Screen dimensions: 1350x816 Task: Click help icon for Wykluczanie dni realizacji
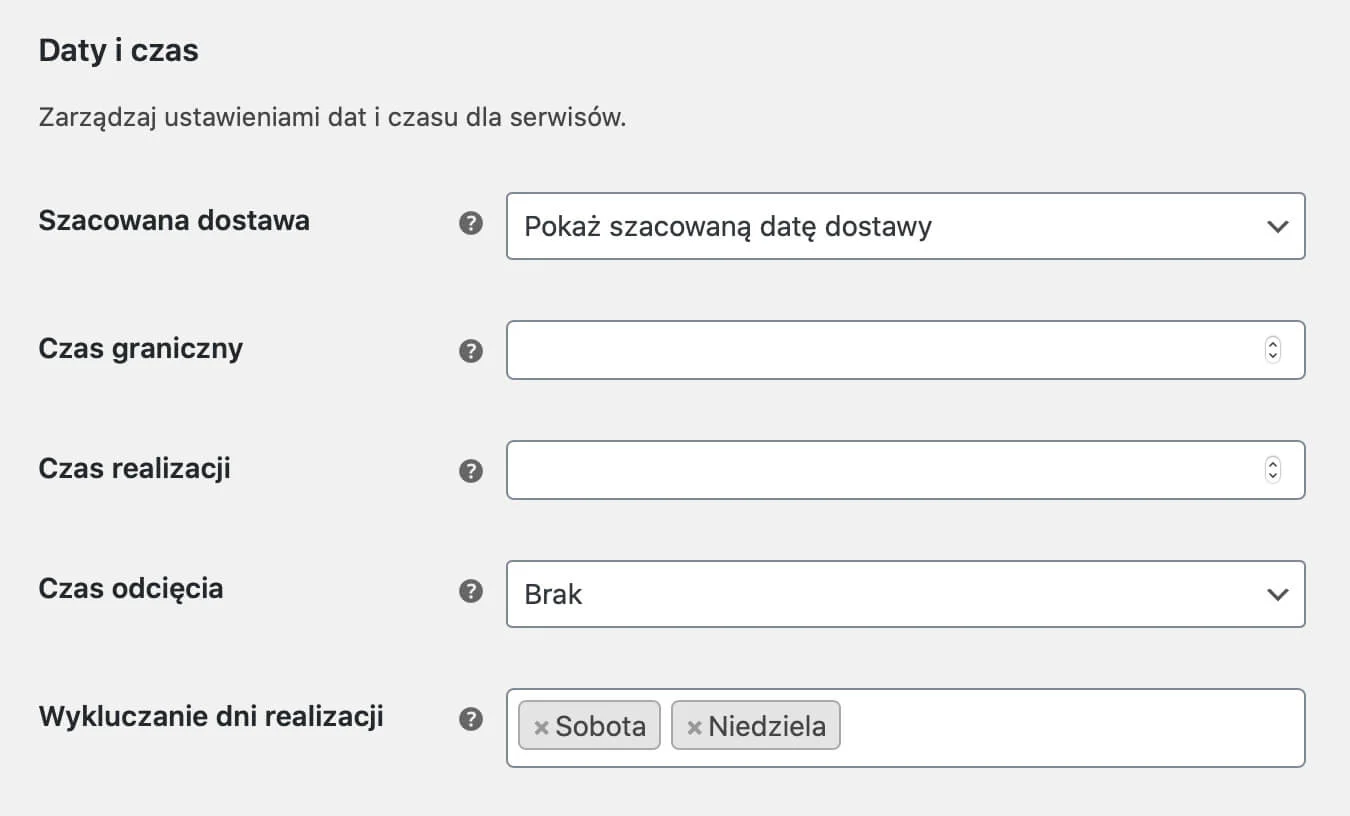[471, 719]
